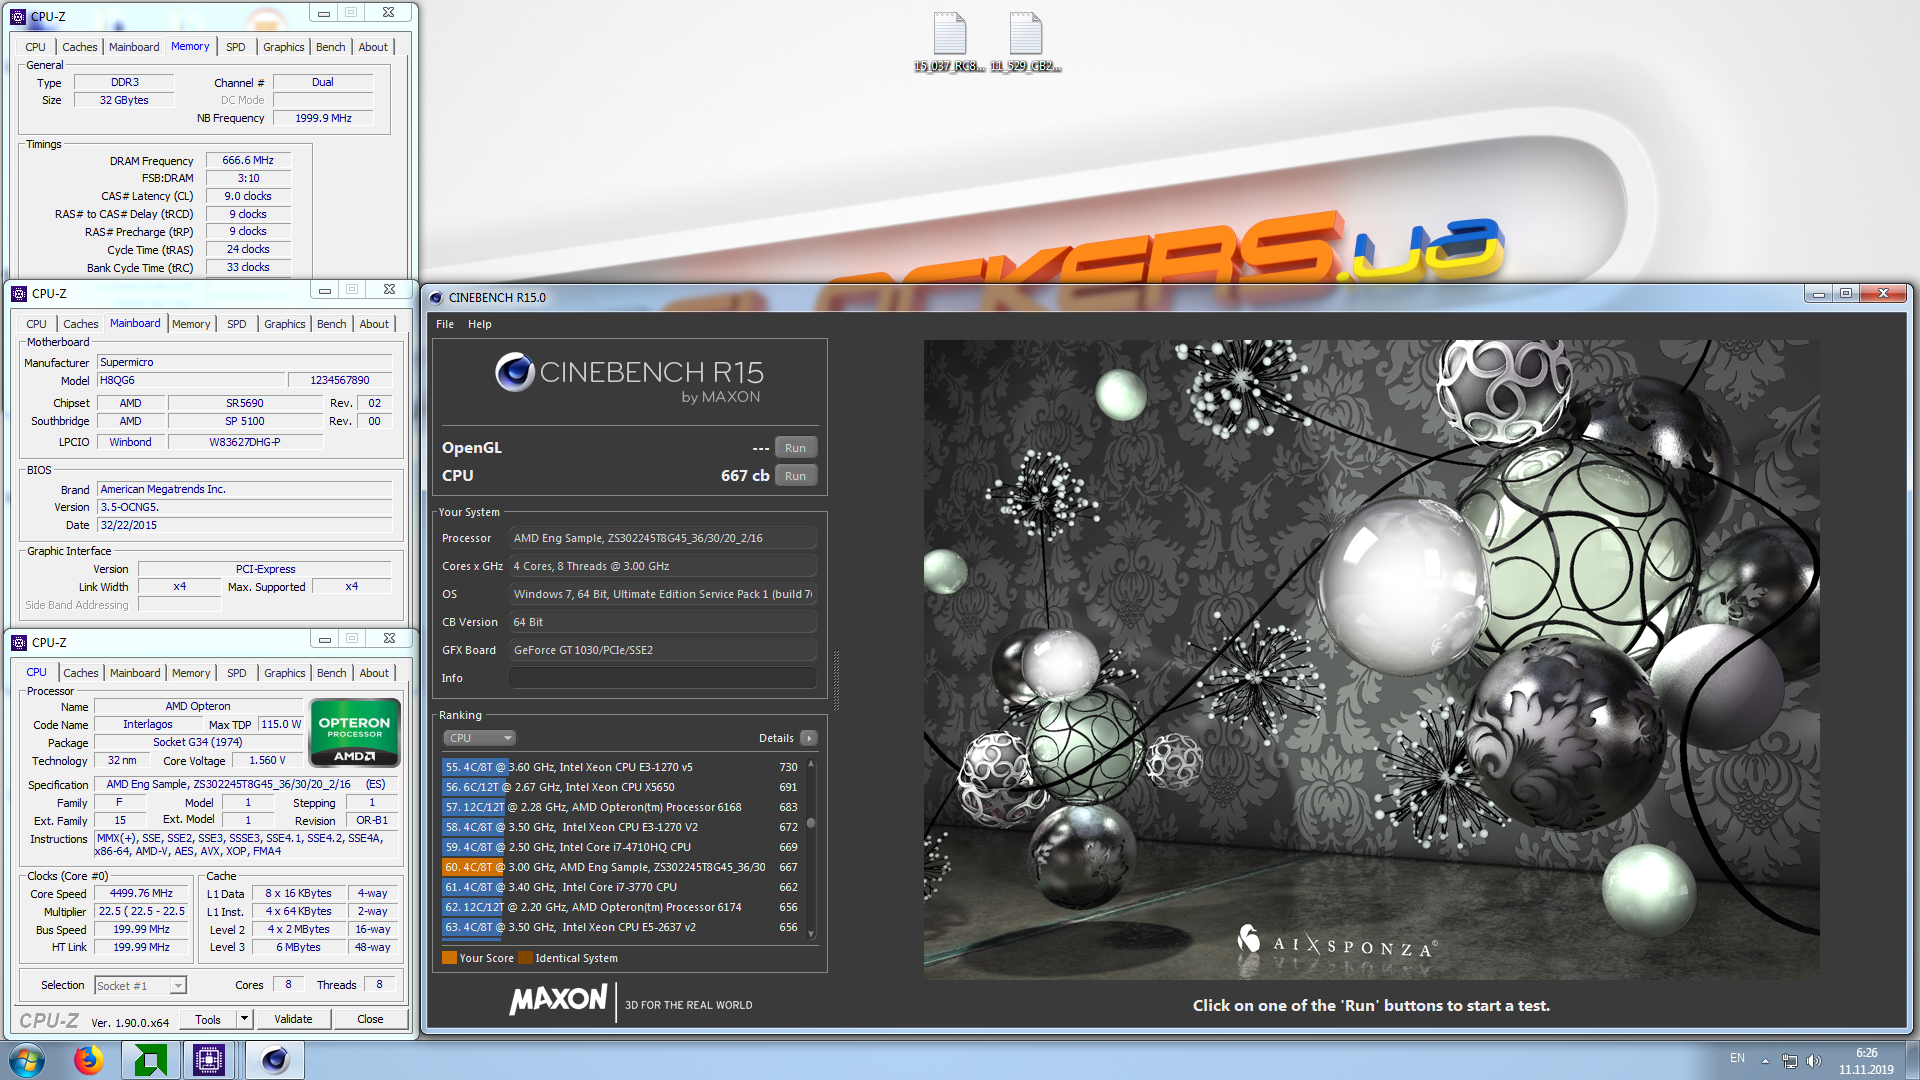Switch to the Cinebench taskbar icon
Image resolution: width=1920 pixels, height=1080 pixels.
coord(274,1060)
